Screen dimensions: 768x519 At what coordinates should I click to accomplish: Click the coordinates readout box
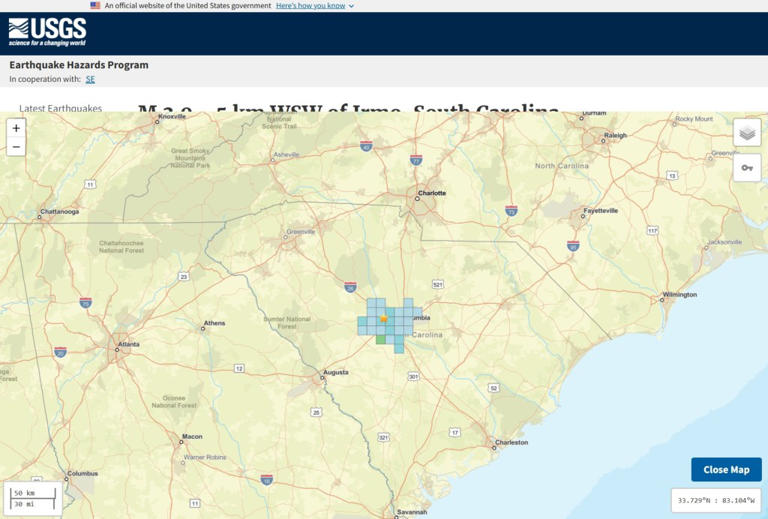coord(716,500)
